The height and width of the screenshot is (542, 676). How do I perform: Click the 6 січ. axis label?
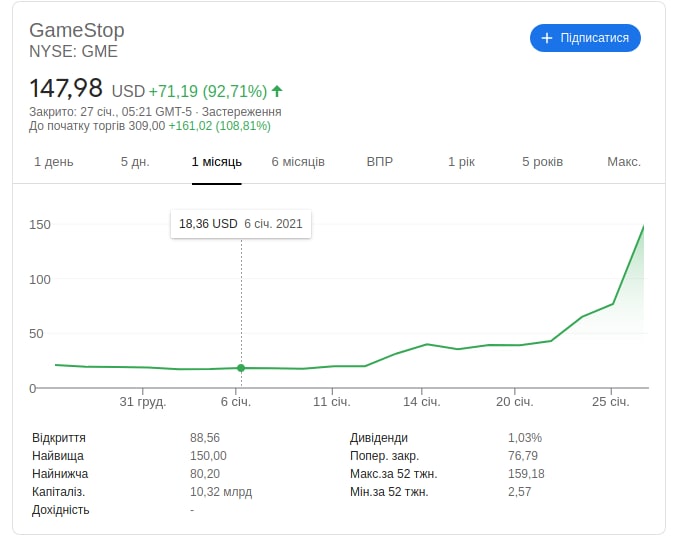(236, 402)
